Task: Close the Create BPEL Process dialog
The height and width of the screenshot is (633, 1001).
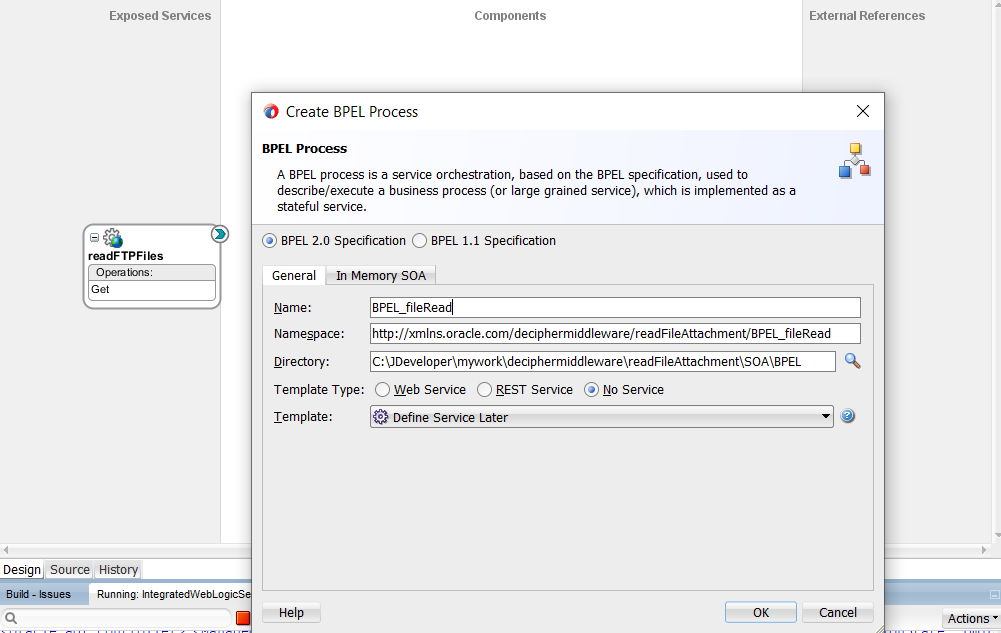Action: (x=862, y=111)
